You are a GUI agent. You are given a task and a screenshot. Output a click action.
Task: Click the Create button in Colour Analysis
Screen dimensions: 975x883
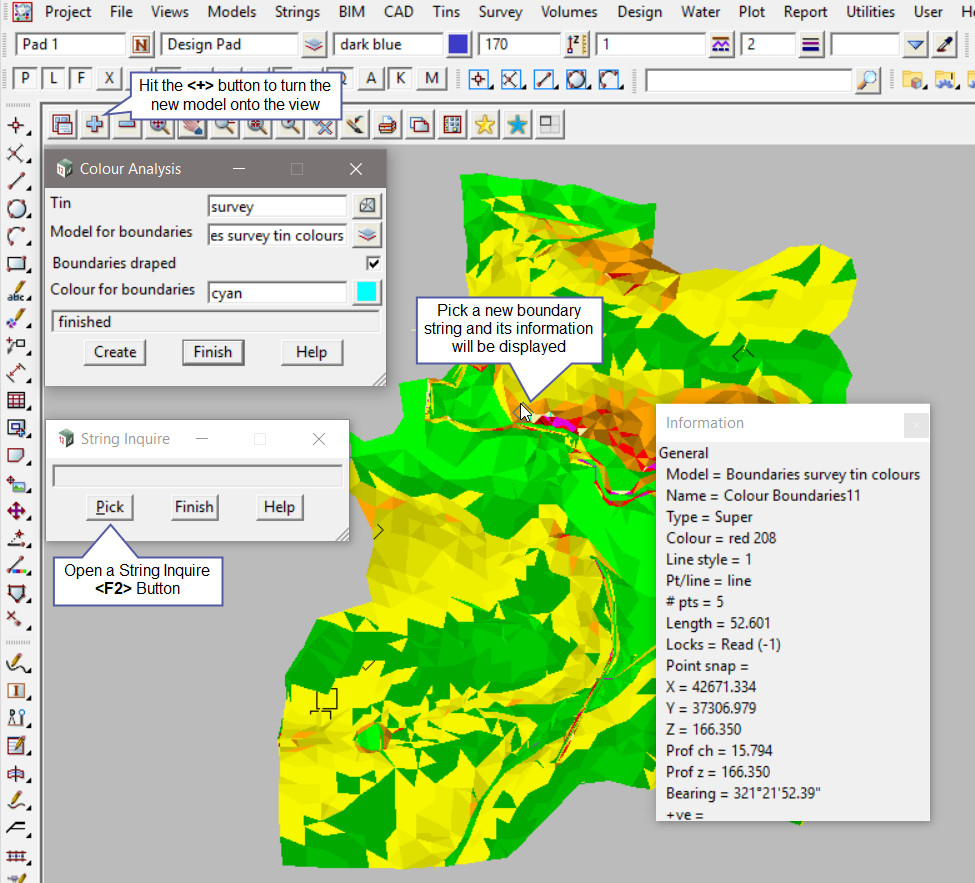point(115,352)
